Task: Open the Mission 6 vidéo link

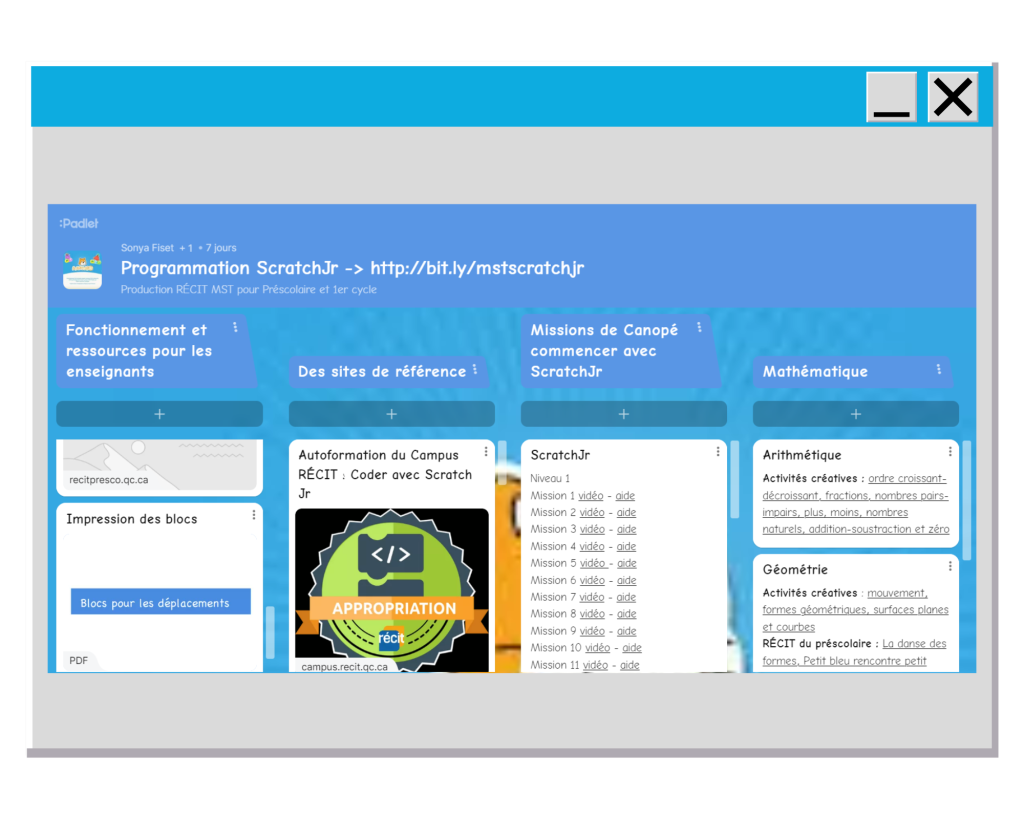Action: pyautogui.click(x=592, y=580)
